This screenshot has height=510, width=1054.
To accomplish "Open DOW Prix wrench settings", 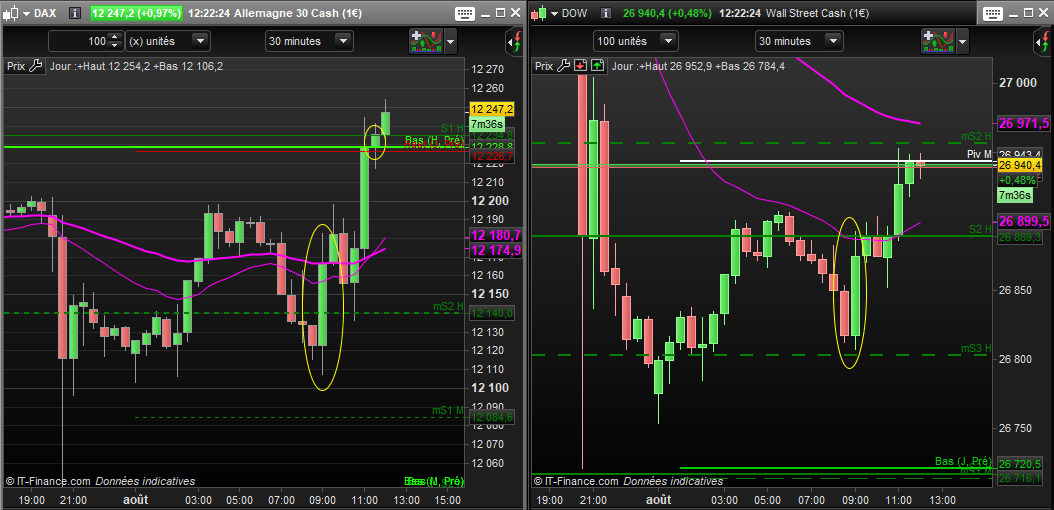I will point(564,66).
